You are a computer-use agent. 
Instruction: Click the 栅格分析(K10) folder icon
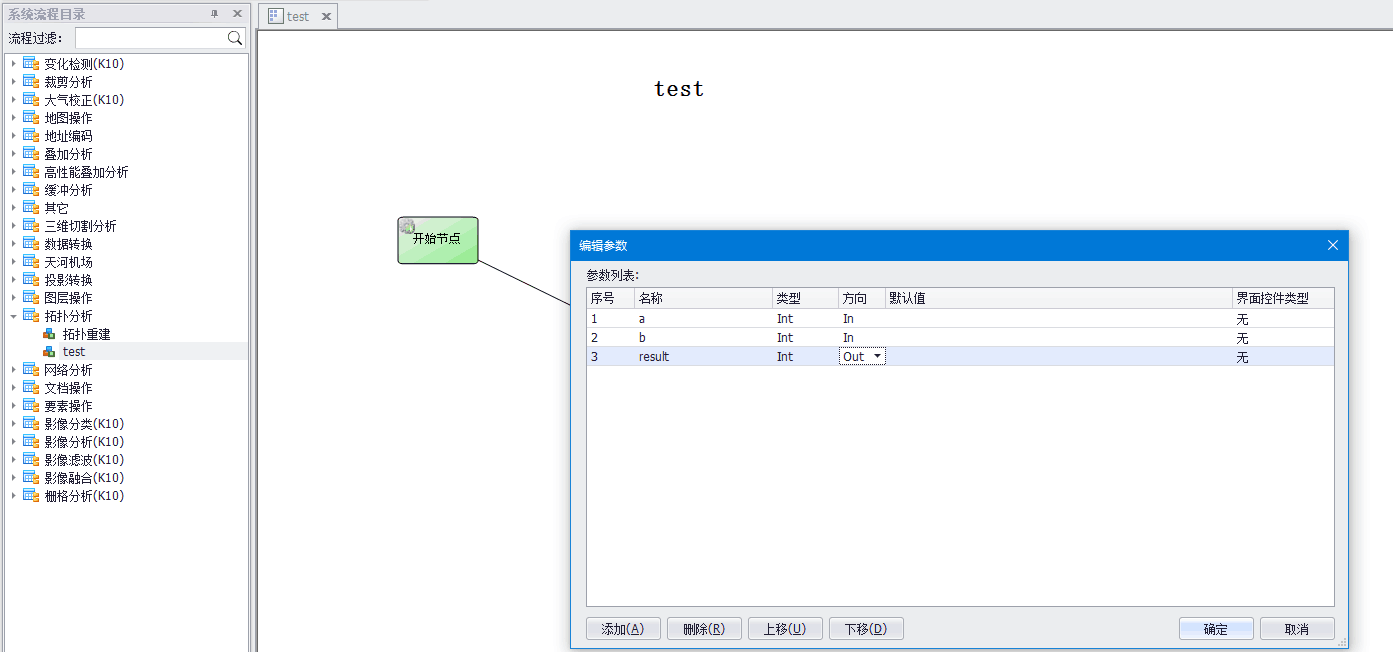pyautogui.click(x=31, y=496)
